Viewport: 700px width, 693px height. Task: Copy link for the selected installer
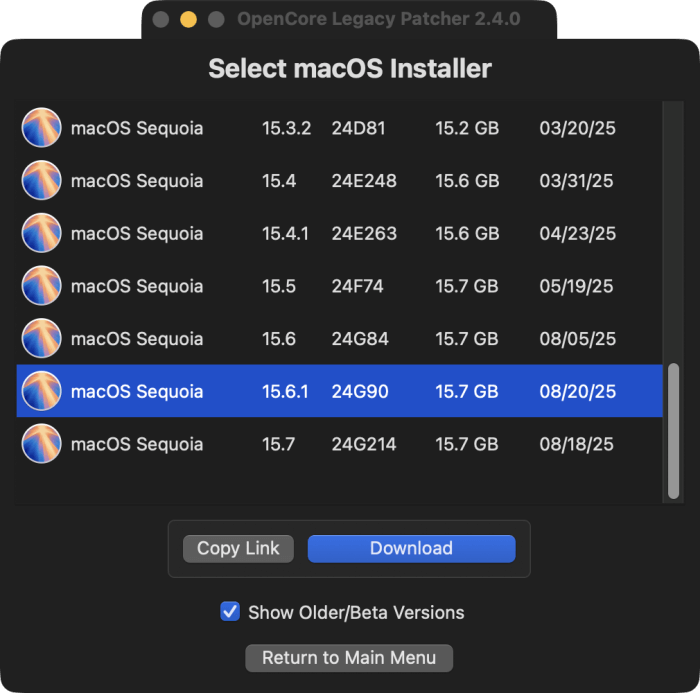click(x=238, y=548)
